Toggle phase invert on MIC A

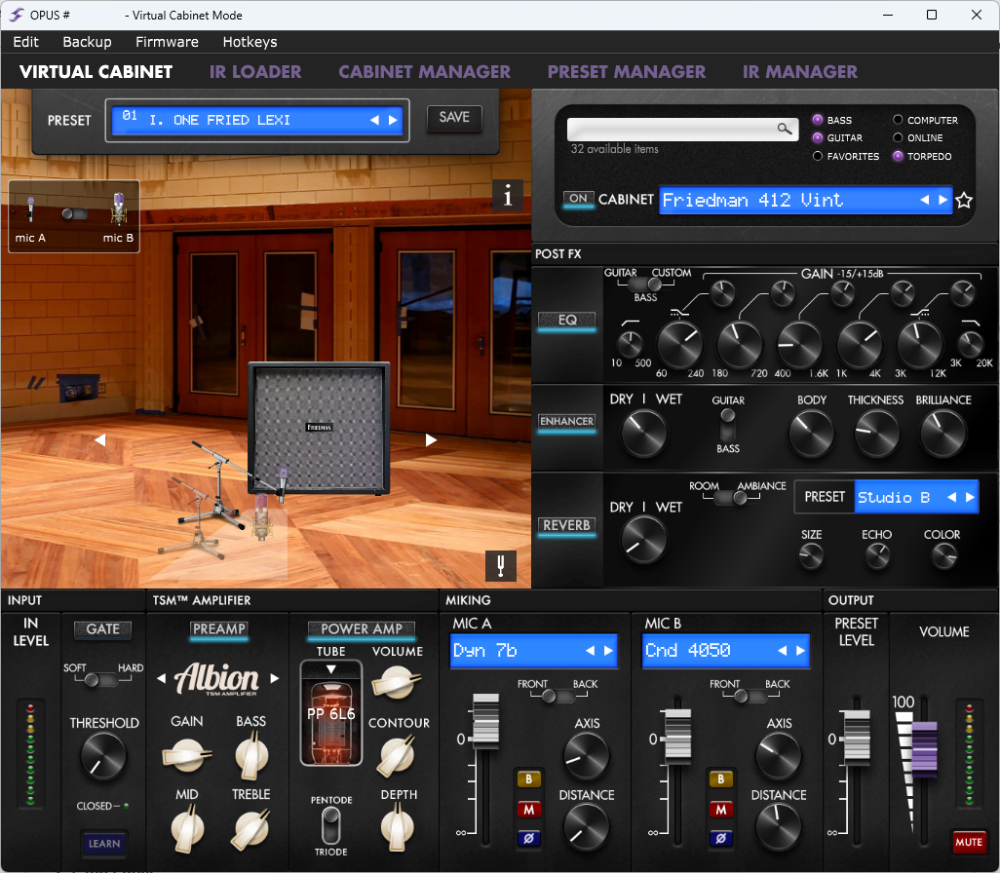528,839
